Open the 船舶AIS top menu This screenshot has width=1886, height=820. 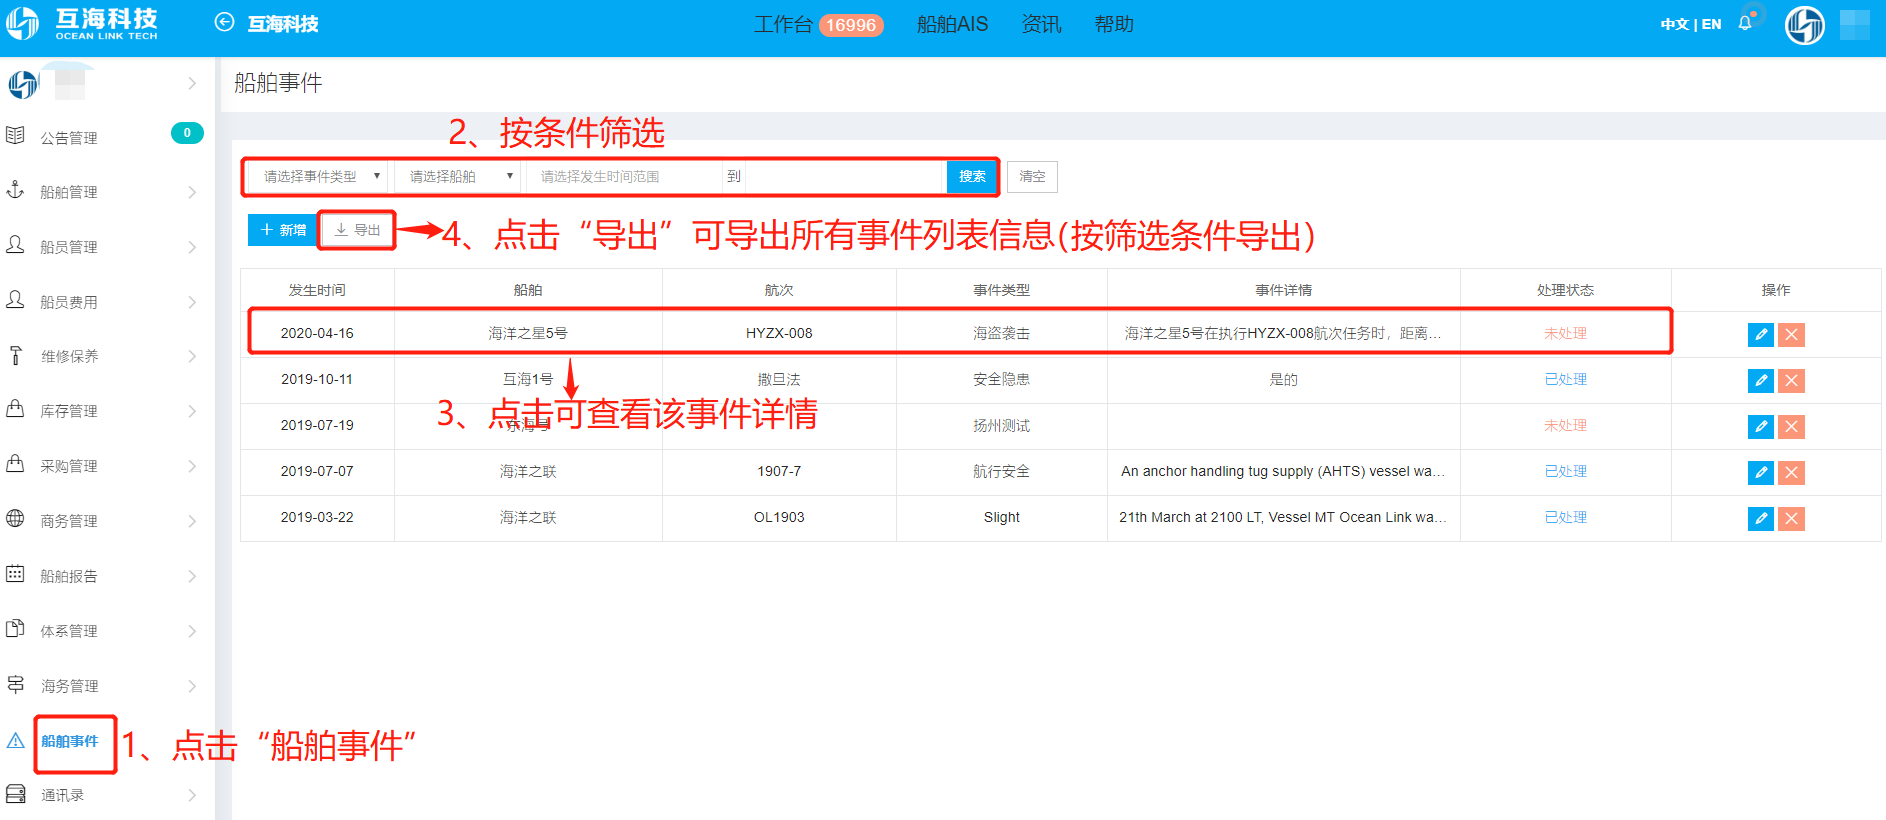pyautogui.click(x=952, y=24)
